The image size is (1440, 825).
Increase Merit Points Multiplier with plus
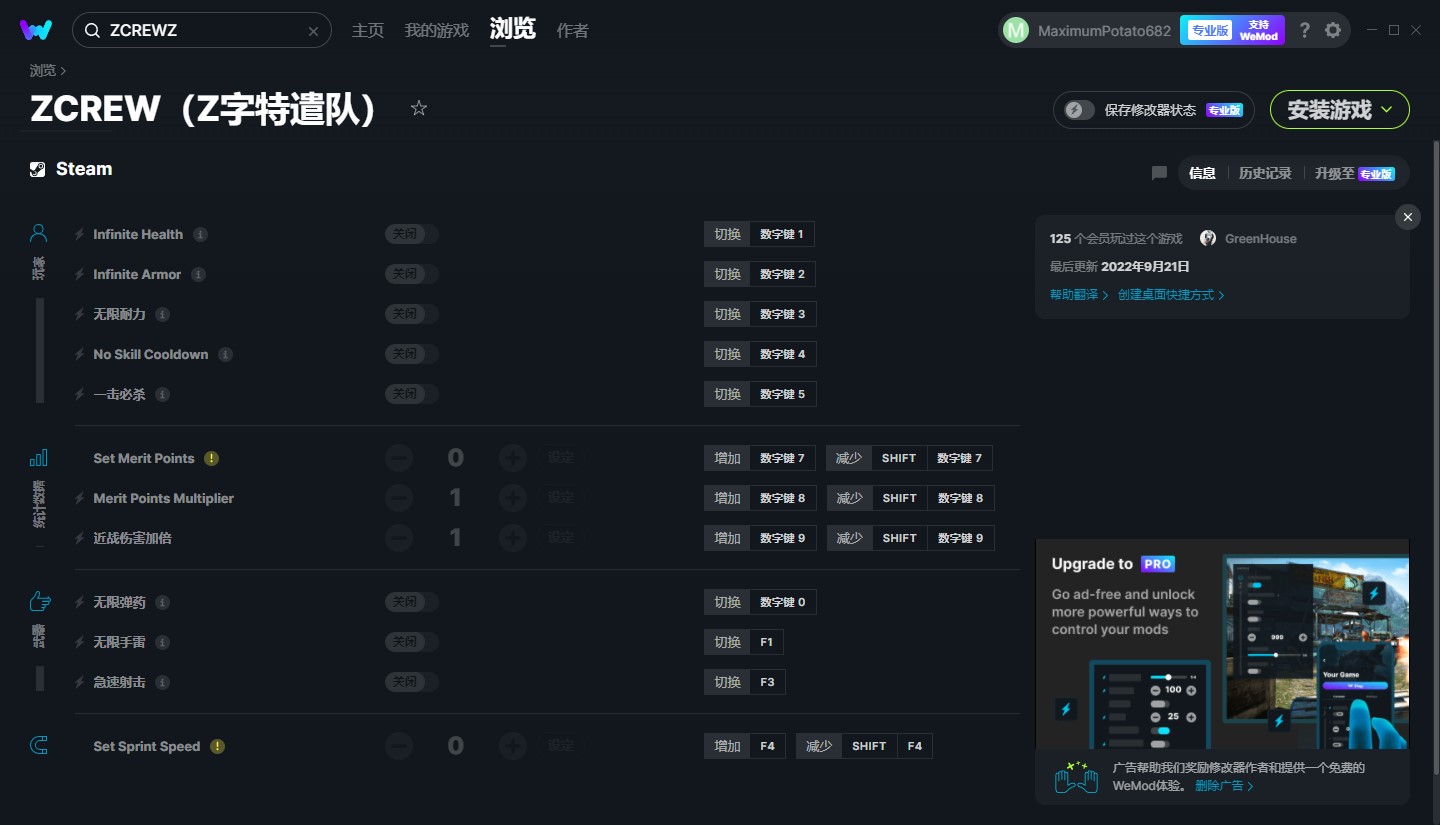(513, 498)
